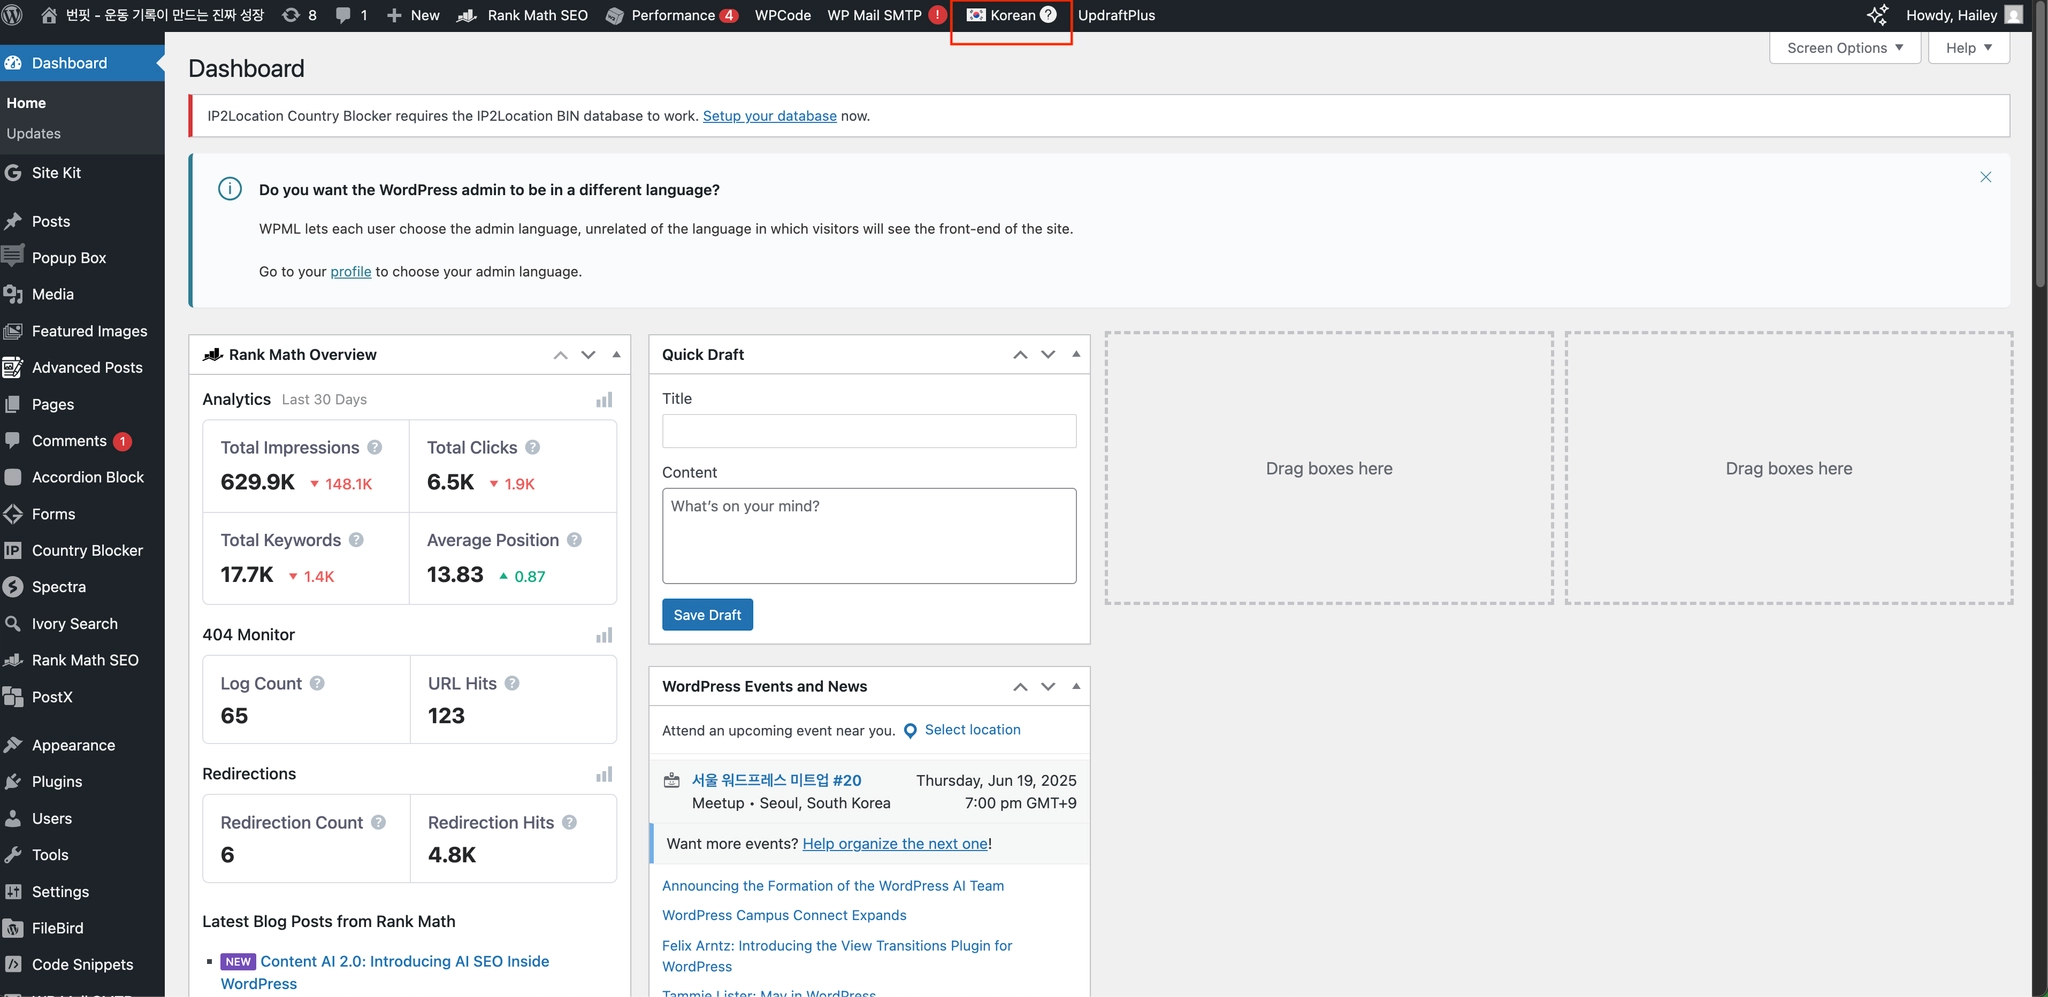Move Quick Draft box up
Viewport: 2048px width, 997px height.
click(x=1021, y=355)
